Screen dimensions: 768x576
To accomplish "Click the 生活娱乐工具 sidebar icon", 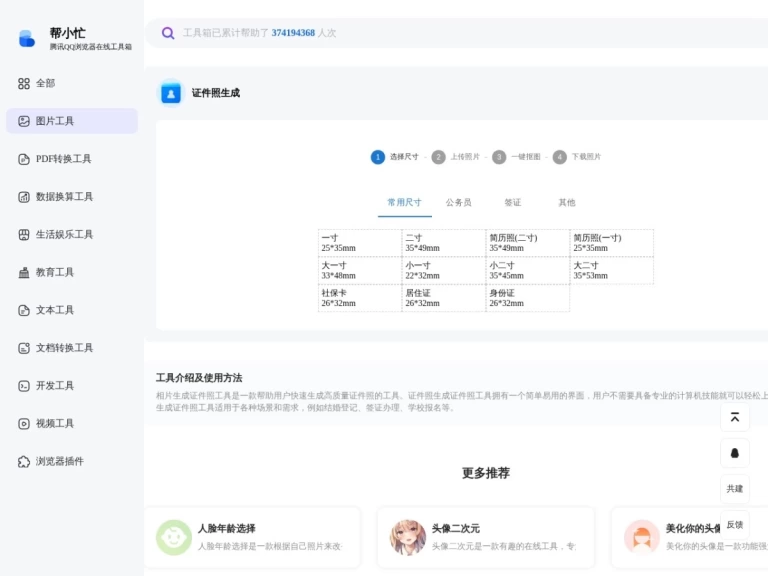I will click(24, 235).
